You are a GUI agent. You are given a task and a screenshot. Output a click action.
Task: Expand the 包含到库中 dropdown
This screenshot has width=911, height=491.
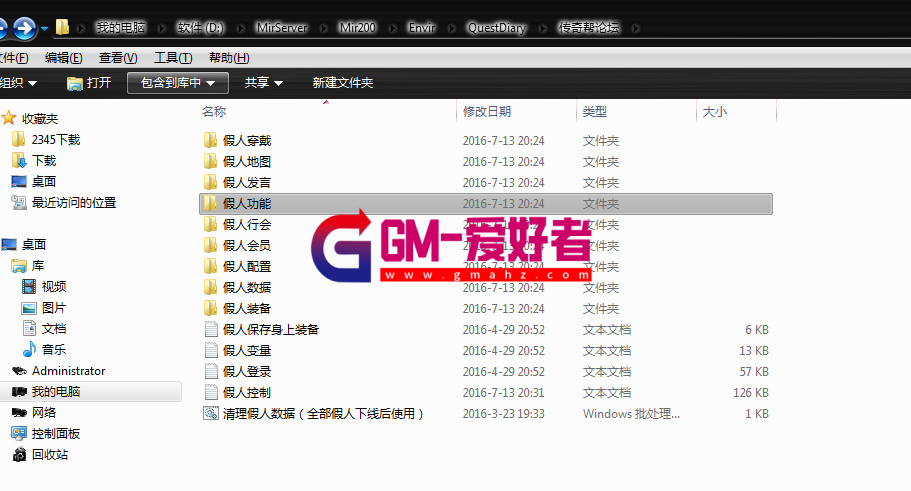tap(178, 83)
